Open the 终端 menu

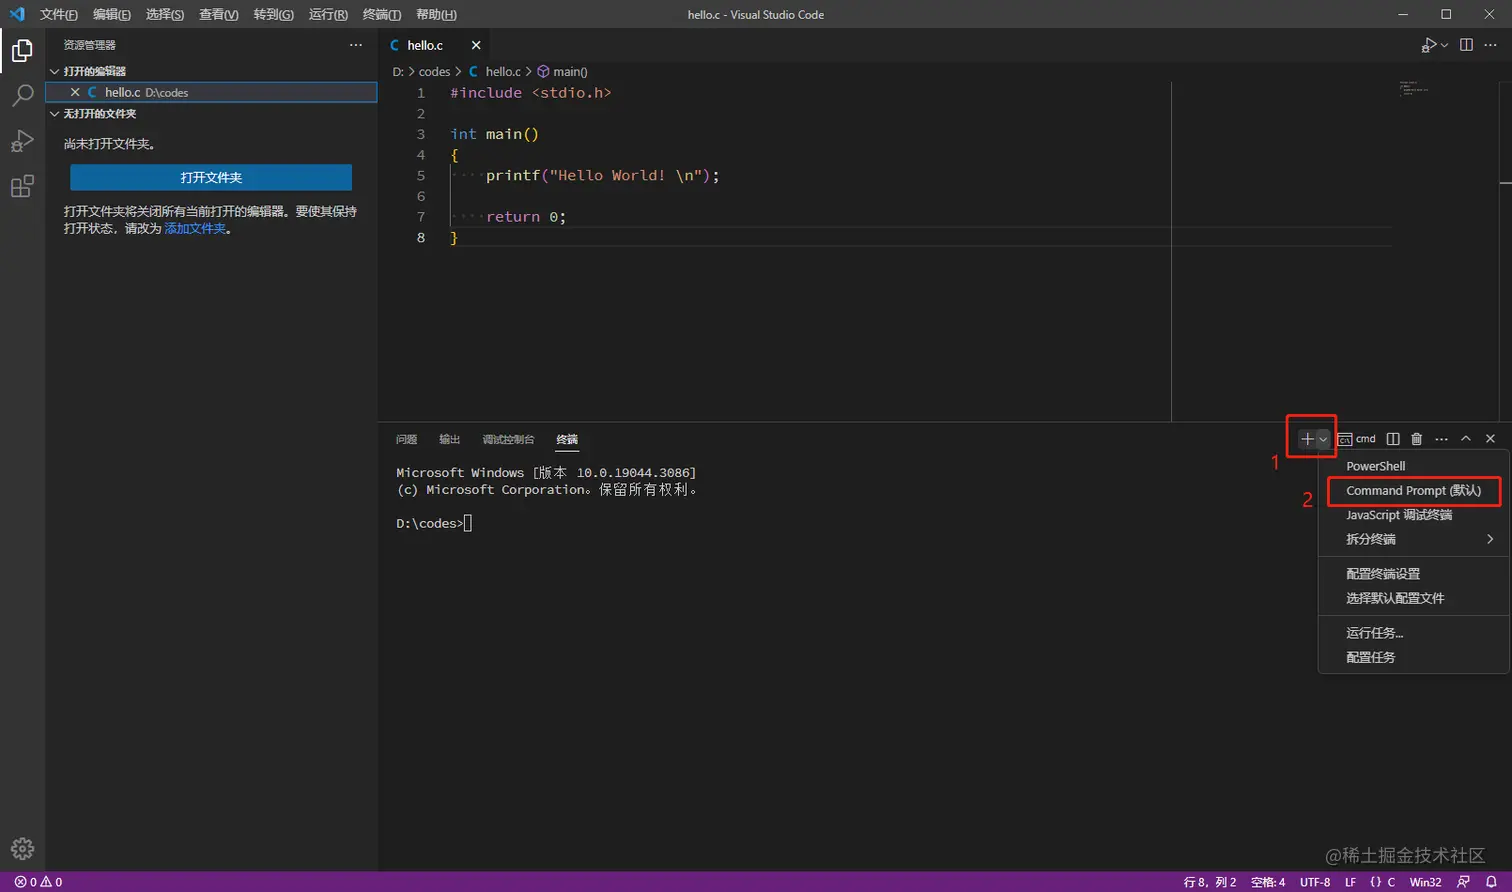tap(381, 14)
